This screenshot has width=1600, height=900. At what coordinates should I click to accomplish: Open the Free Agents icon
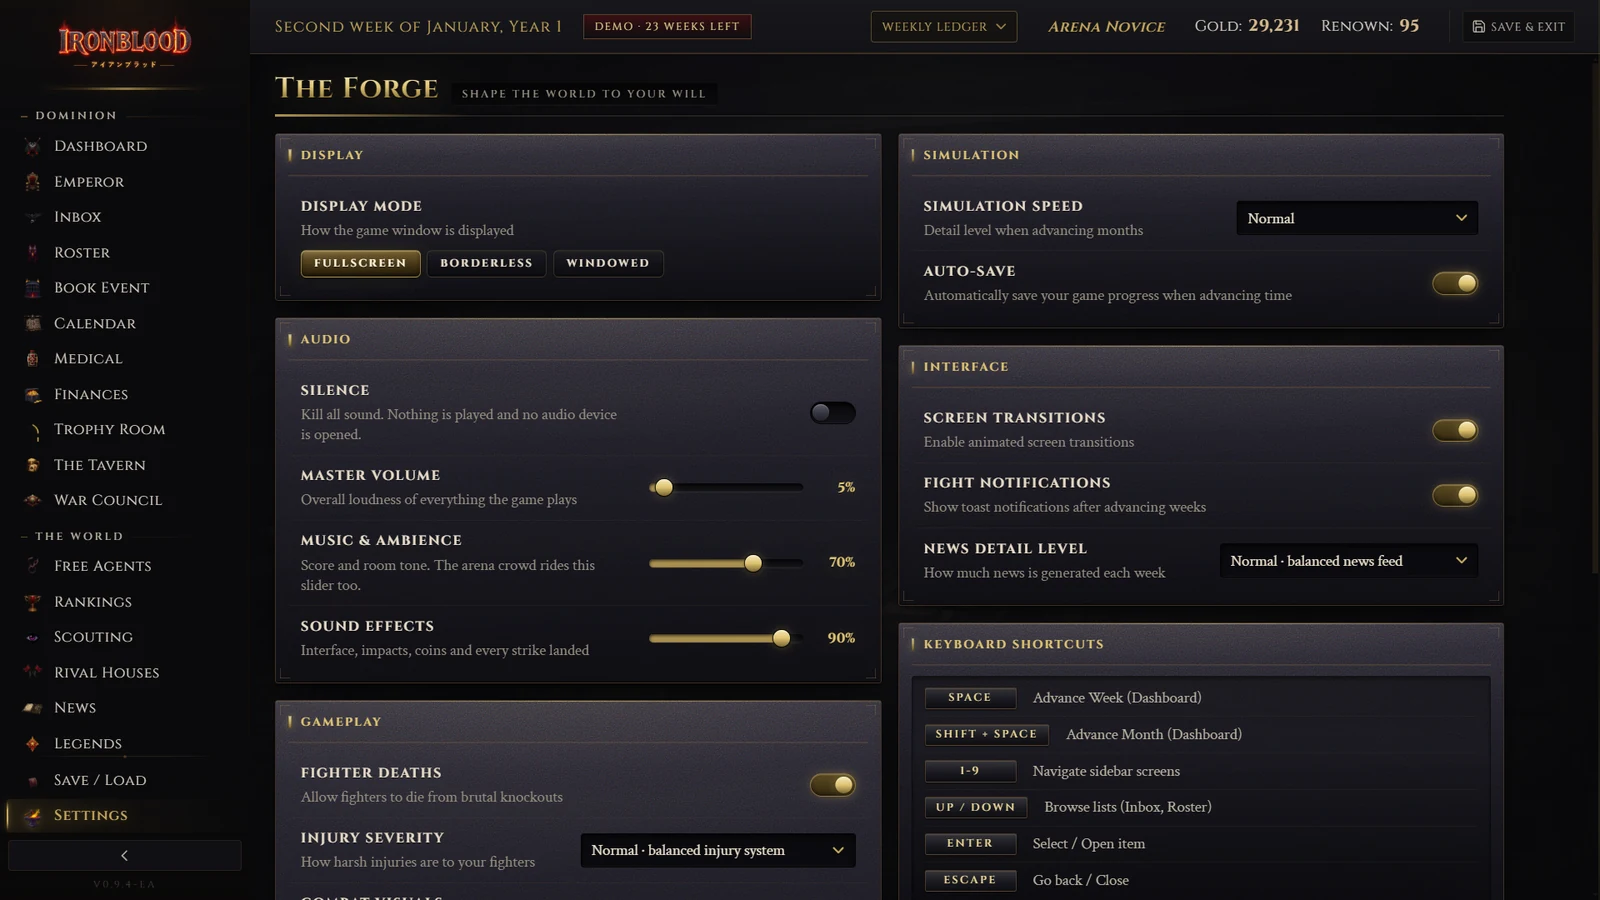(33, 566)
